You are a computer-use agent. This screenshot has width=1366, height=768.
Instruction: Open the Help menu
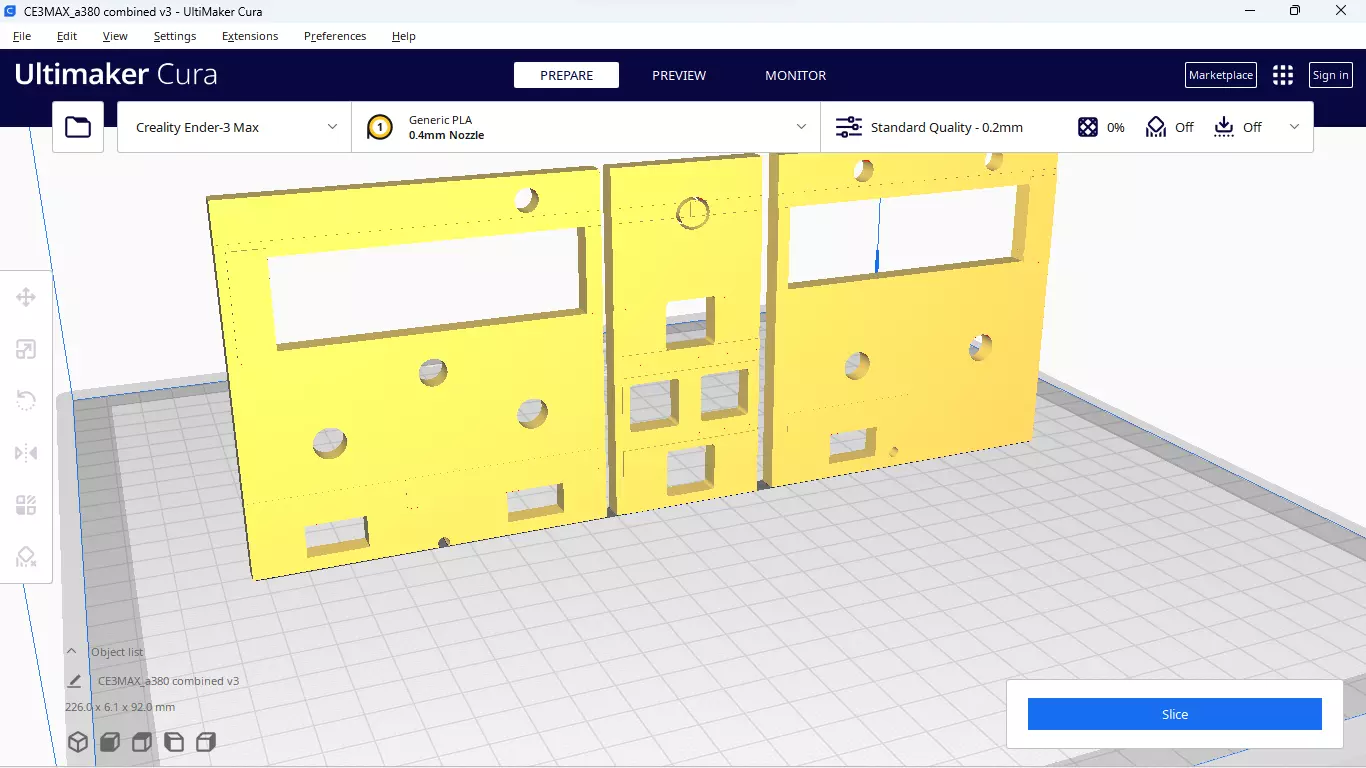(x=404, y=36)
